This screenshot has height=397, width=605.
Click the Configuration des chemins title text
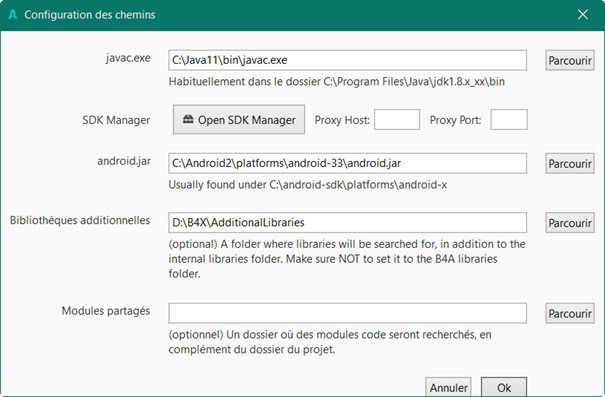pyautogui.click(x=90, y=15)
